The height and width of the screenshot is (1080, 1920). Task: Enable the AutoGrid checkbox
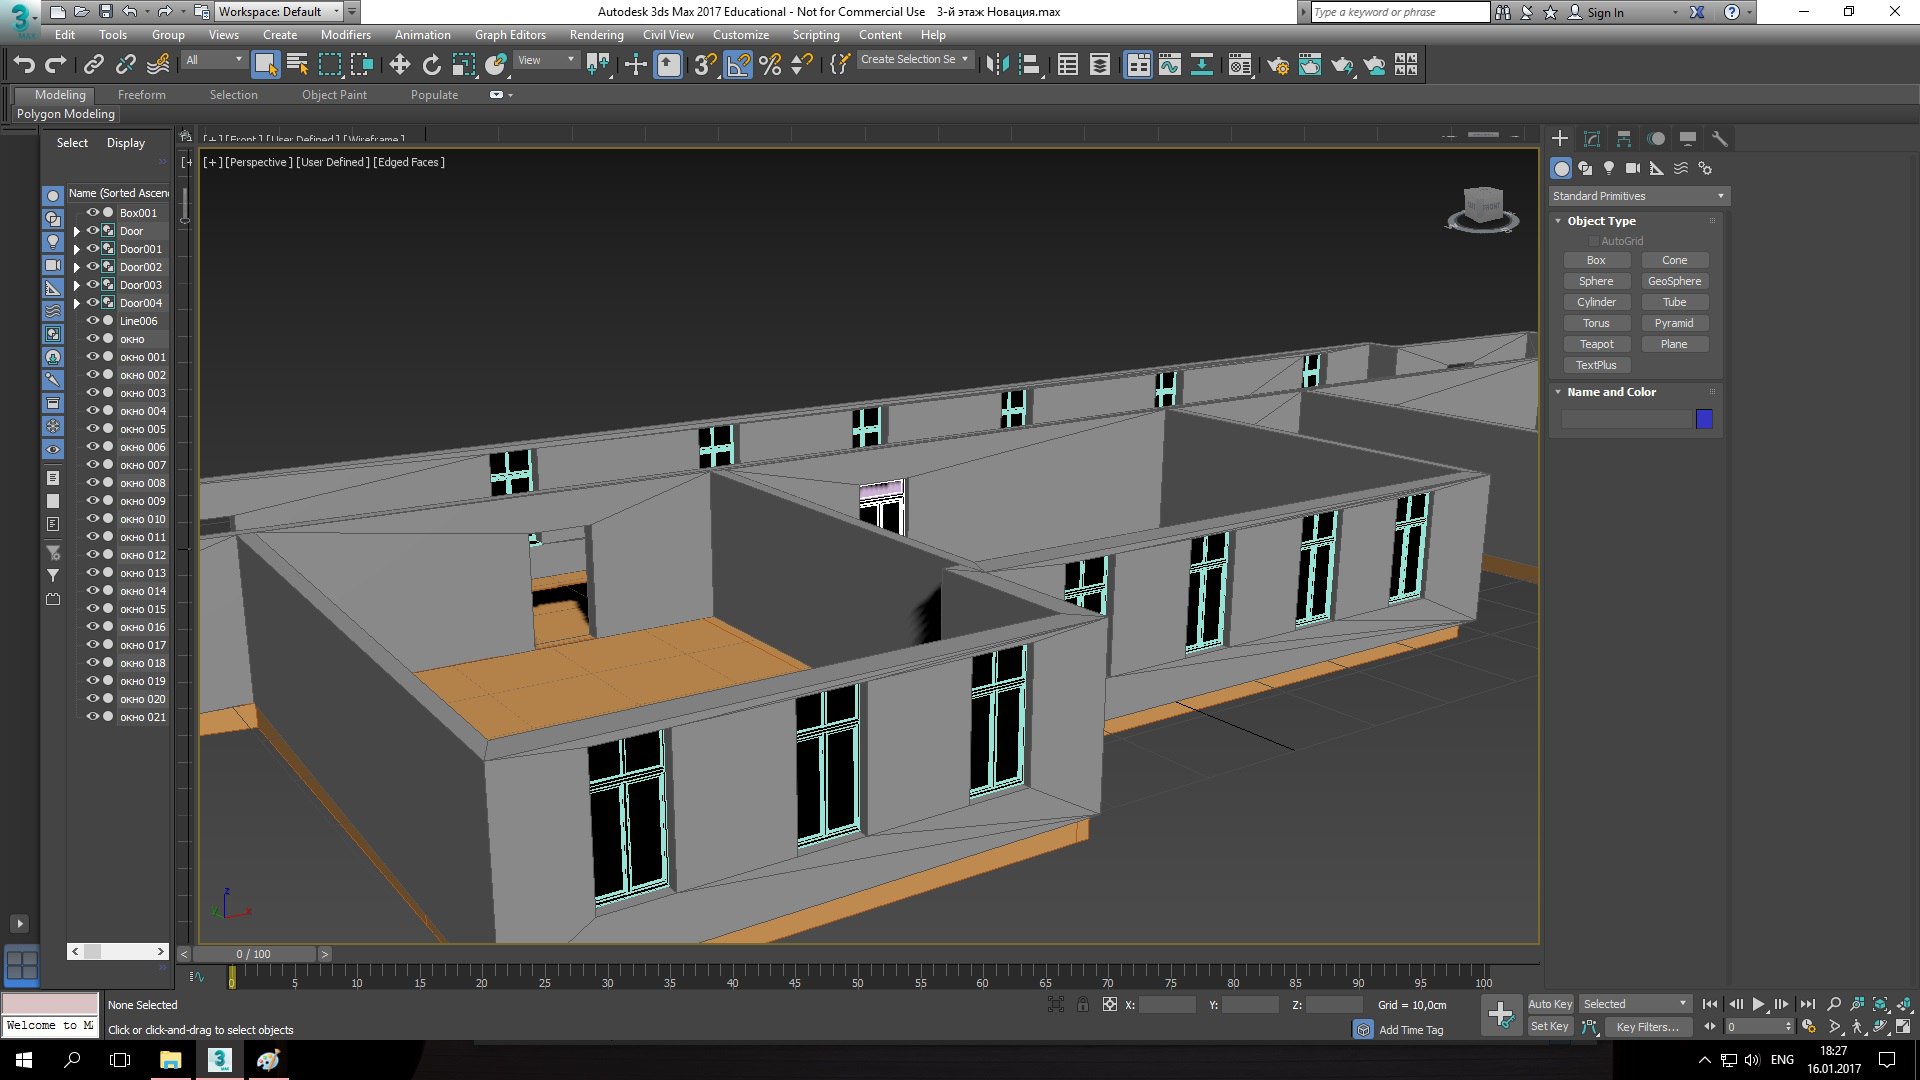(1593, 241)
